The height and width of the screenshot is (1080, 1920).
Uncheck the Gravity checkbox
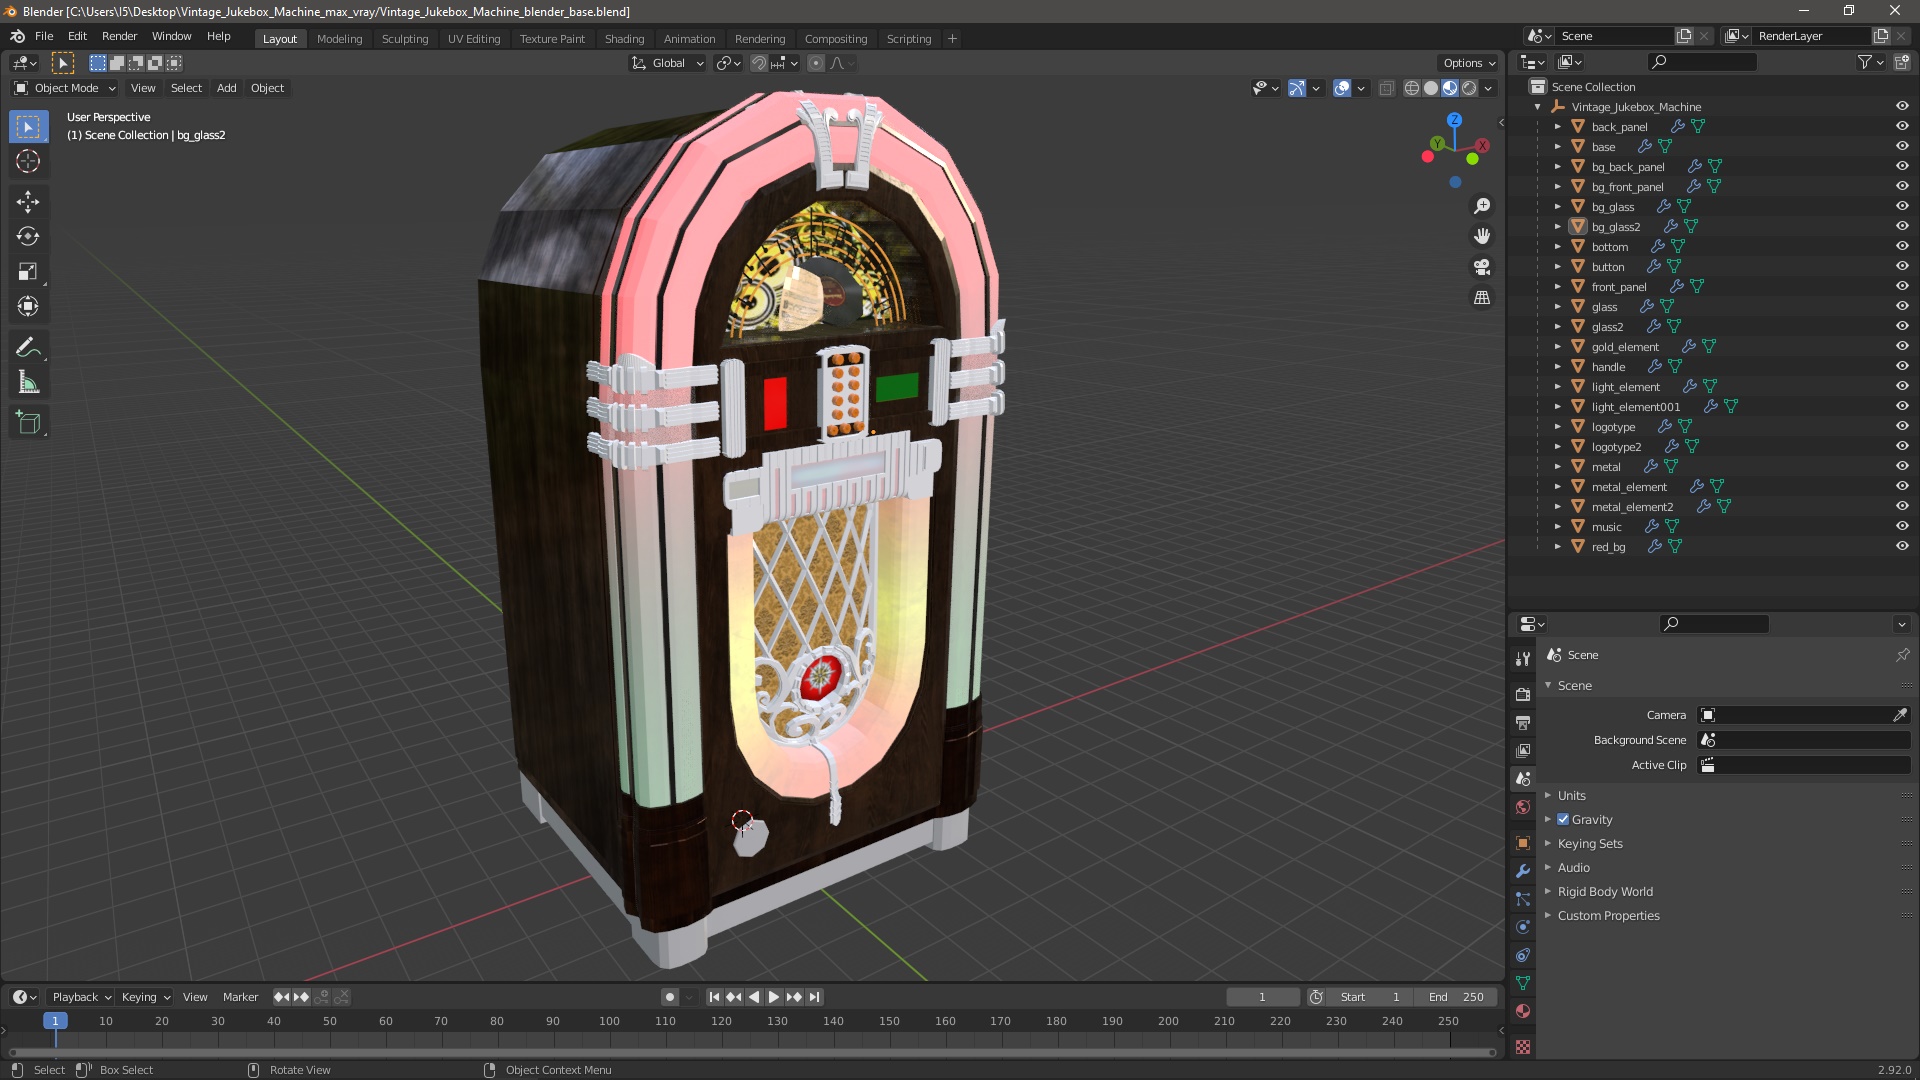(x=1563, y=820)
